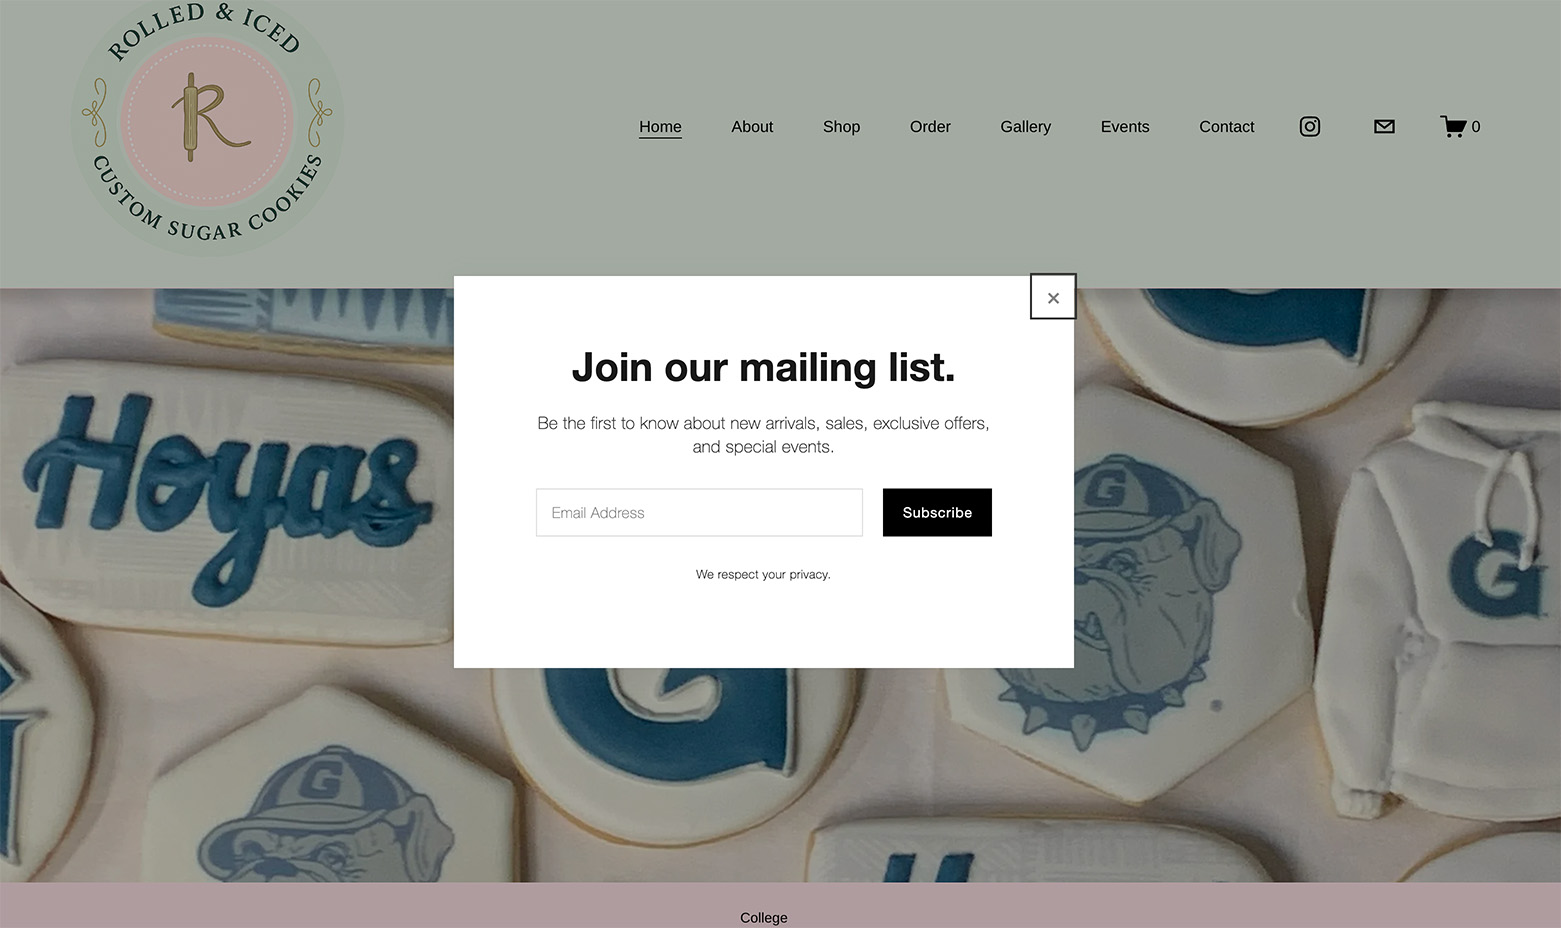This screenshot has height=928, width=1561.
Task: Open the Contact page
Action: (x=1226, y=127)
